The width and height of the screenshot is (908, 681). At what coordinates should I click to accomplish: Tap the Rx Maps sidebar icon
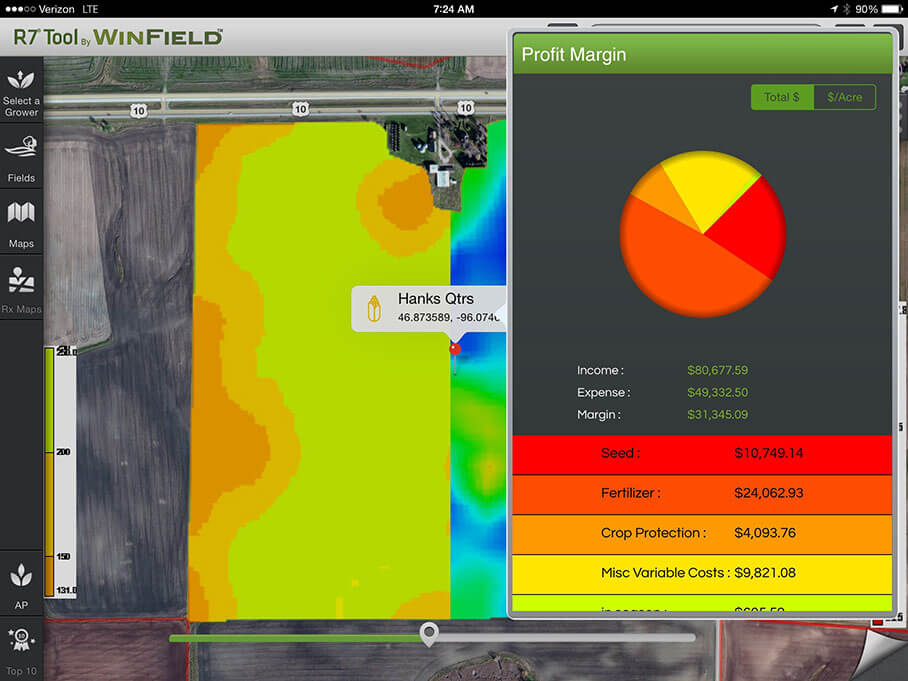[x=21, y=290]
